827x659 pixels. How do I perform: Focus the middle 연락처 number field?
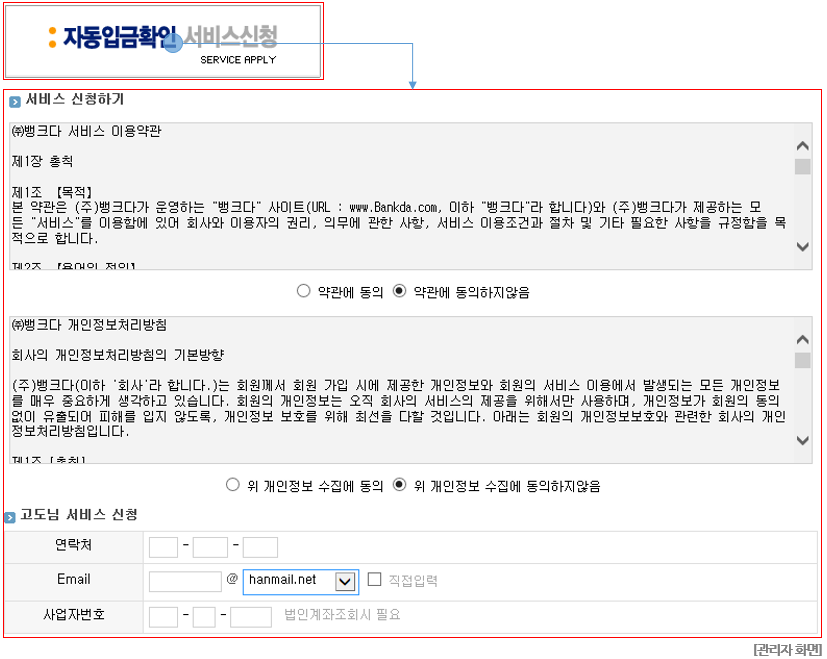pos(210,548)
